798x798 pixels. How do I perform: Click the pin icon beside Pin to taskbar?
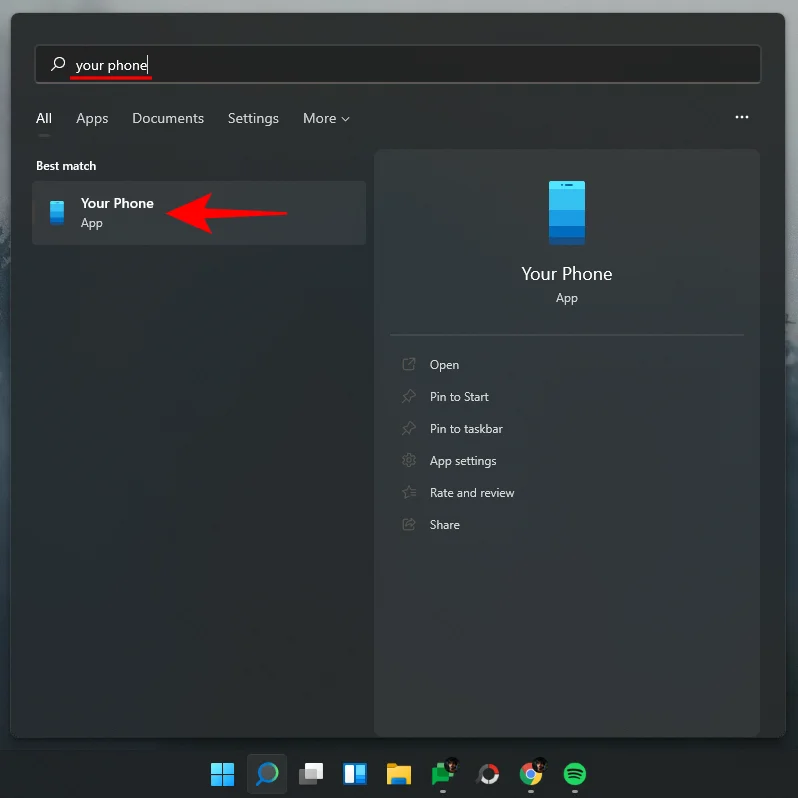click(409, 429)
